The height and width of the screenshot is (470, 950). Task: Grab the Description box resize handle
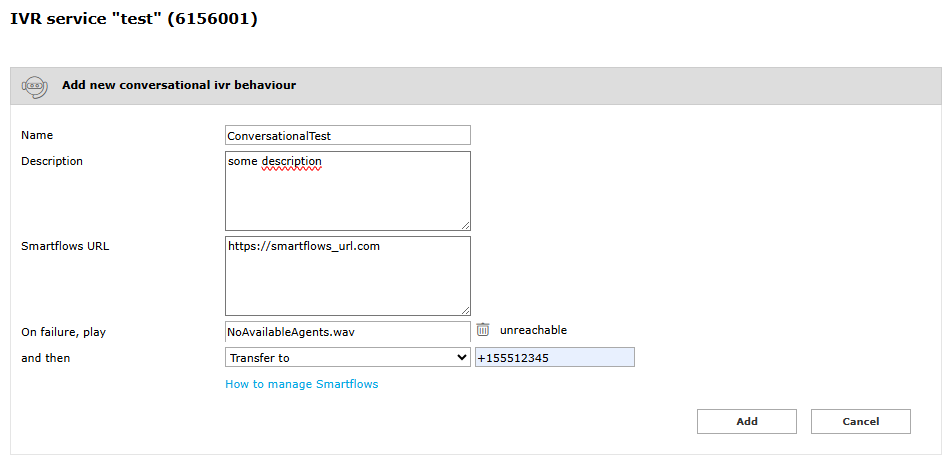(x=465, y=226)
